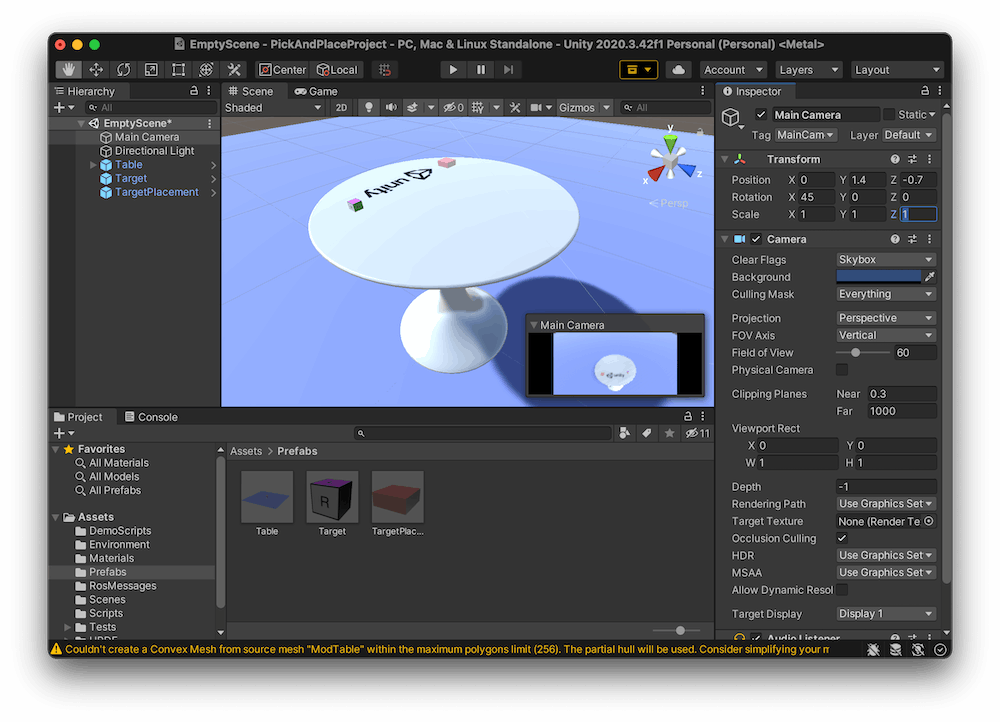1000x722 pixels.
Task: Toggle Occlusion Culling checkbox
Action: pos(842,538)
